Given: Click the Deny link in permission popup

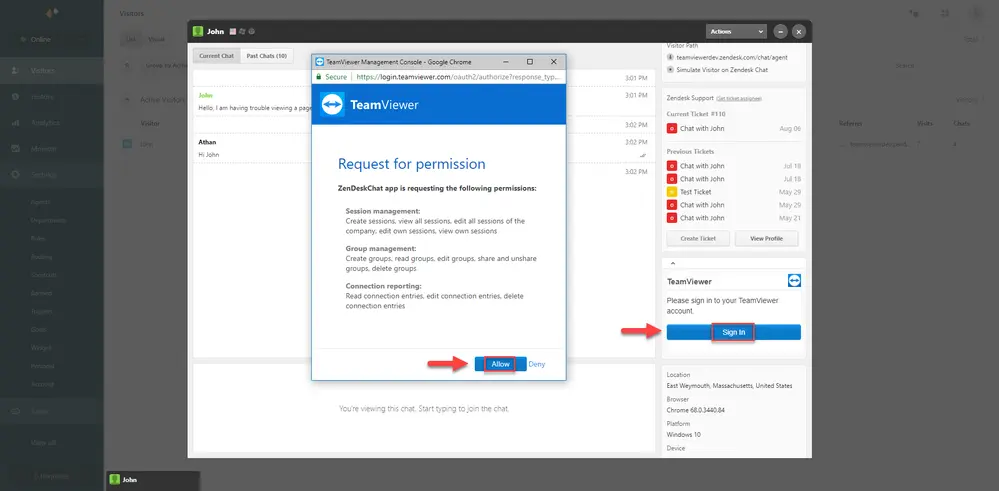Looking at the screenshot, I should 536,364.
